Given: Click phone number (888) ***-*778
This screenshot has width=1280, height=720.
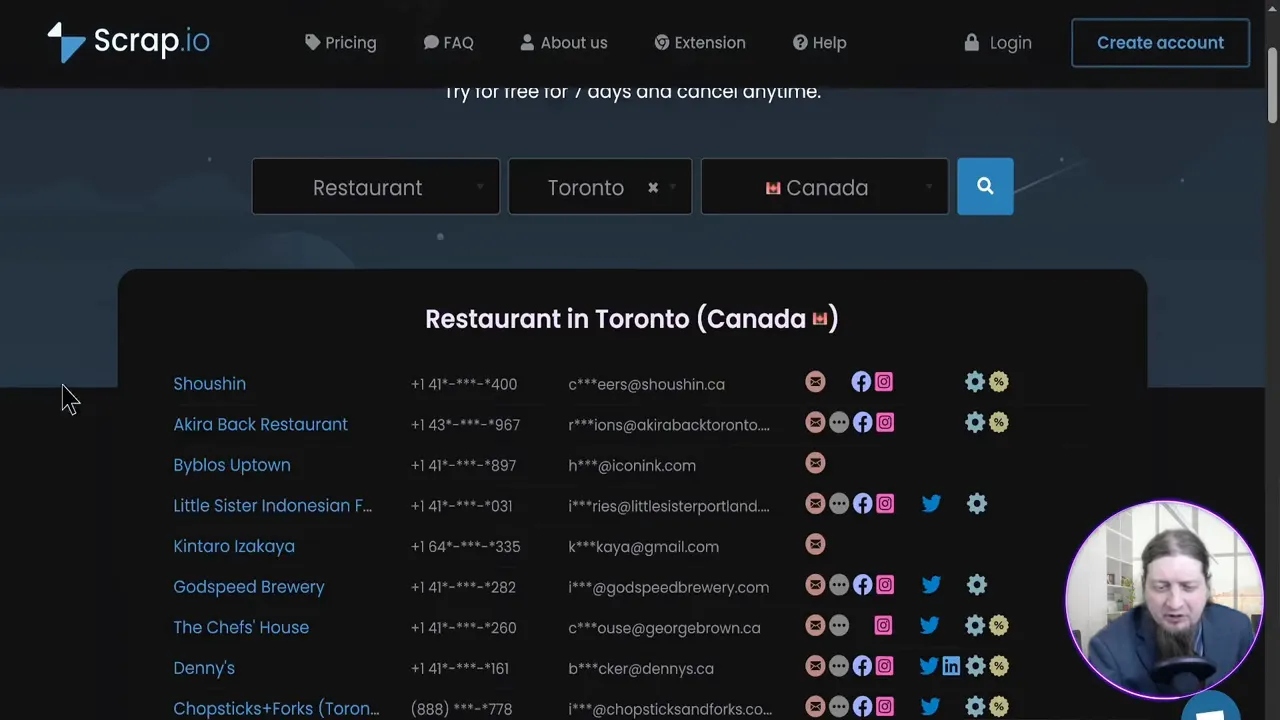Looking at the screenshot, I should coord(461,709).
